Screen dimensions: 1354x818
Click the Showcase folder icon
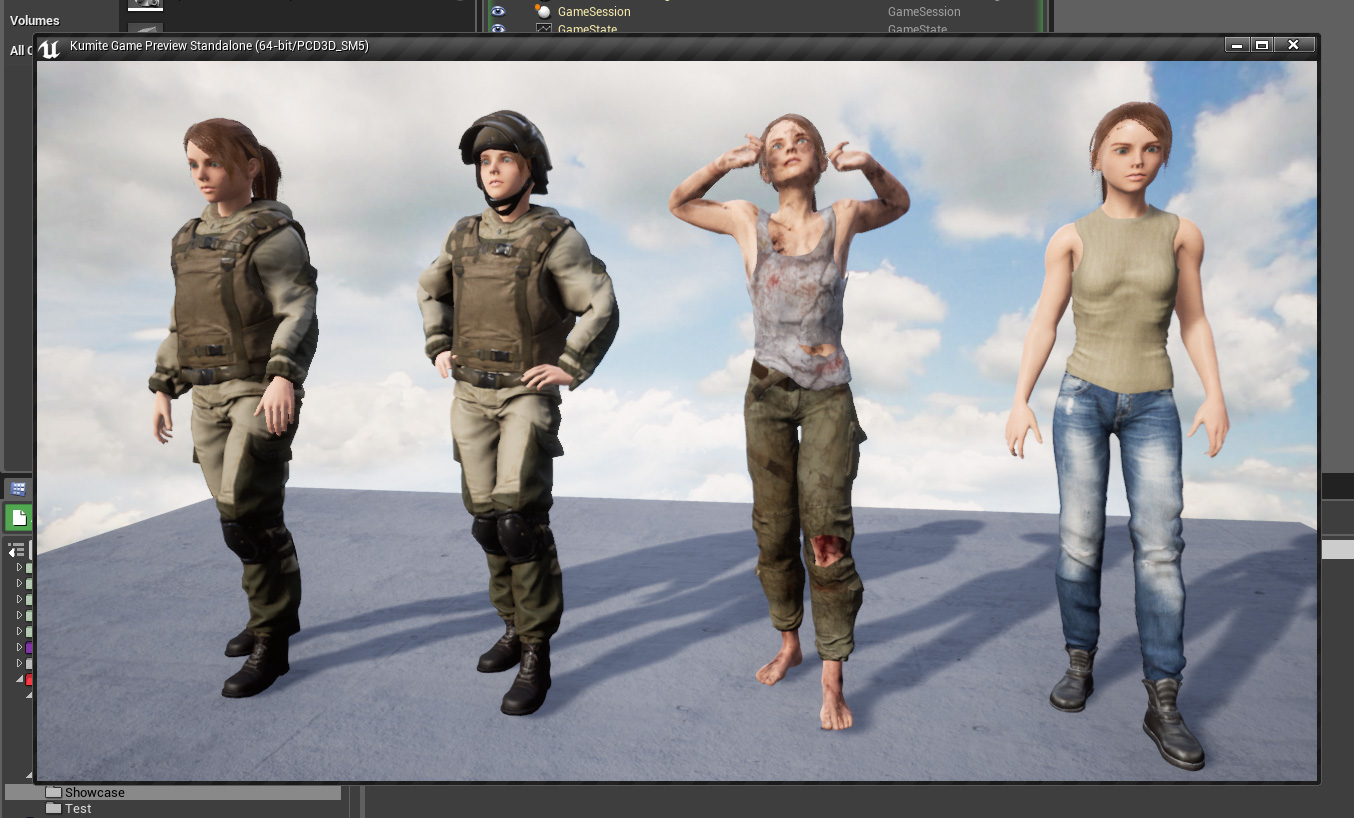click(x=54, y=792)
